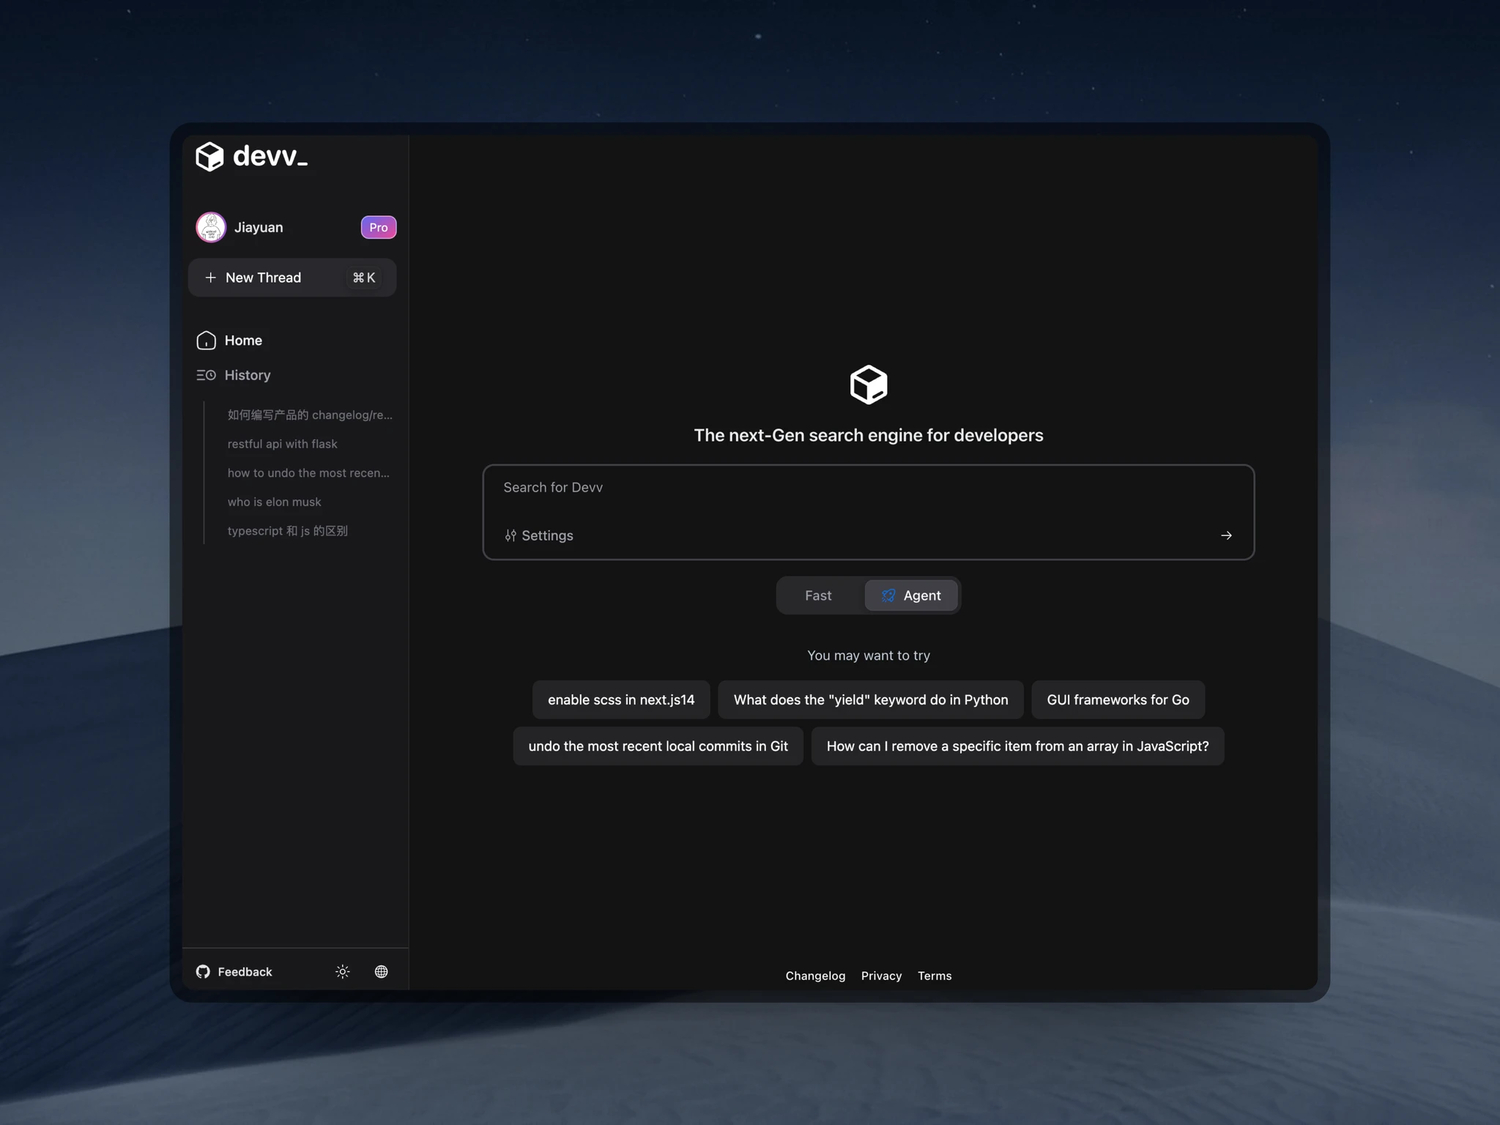Switch search mode to Fast
The width and height of the screenshot is (1500, 1125).
click(x=818, y=595)
